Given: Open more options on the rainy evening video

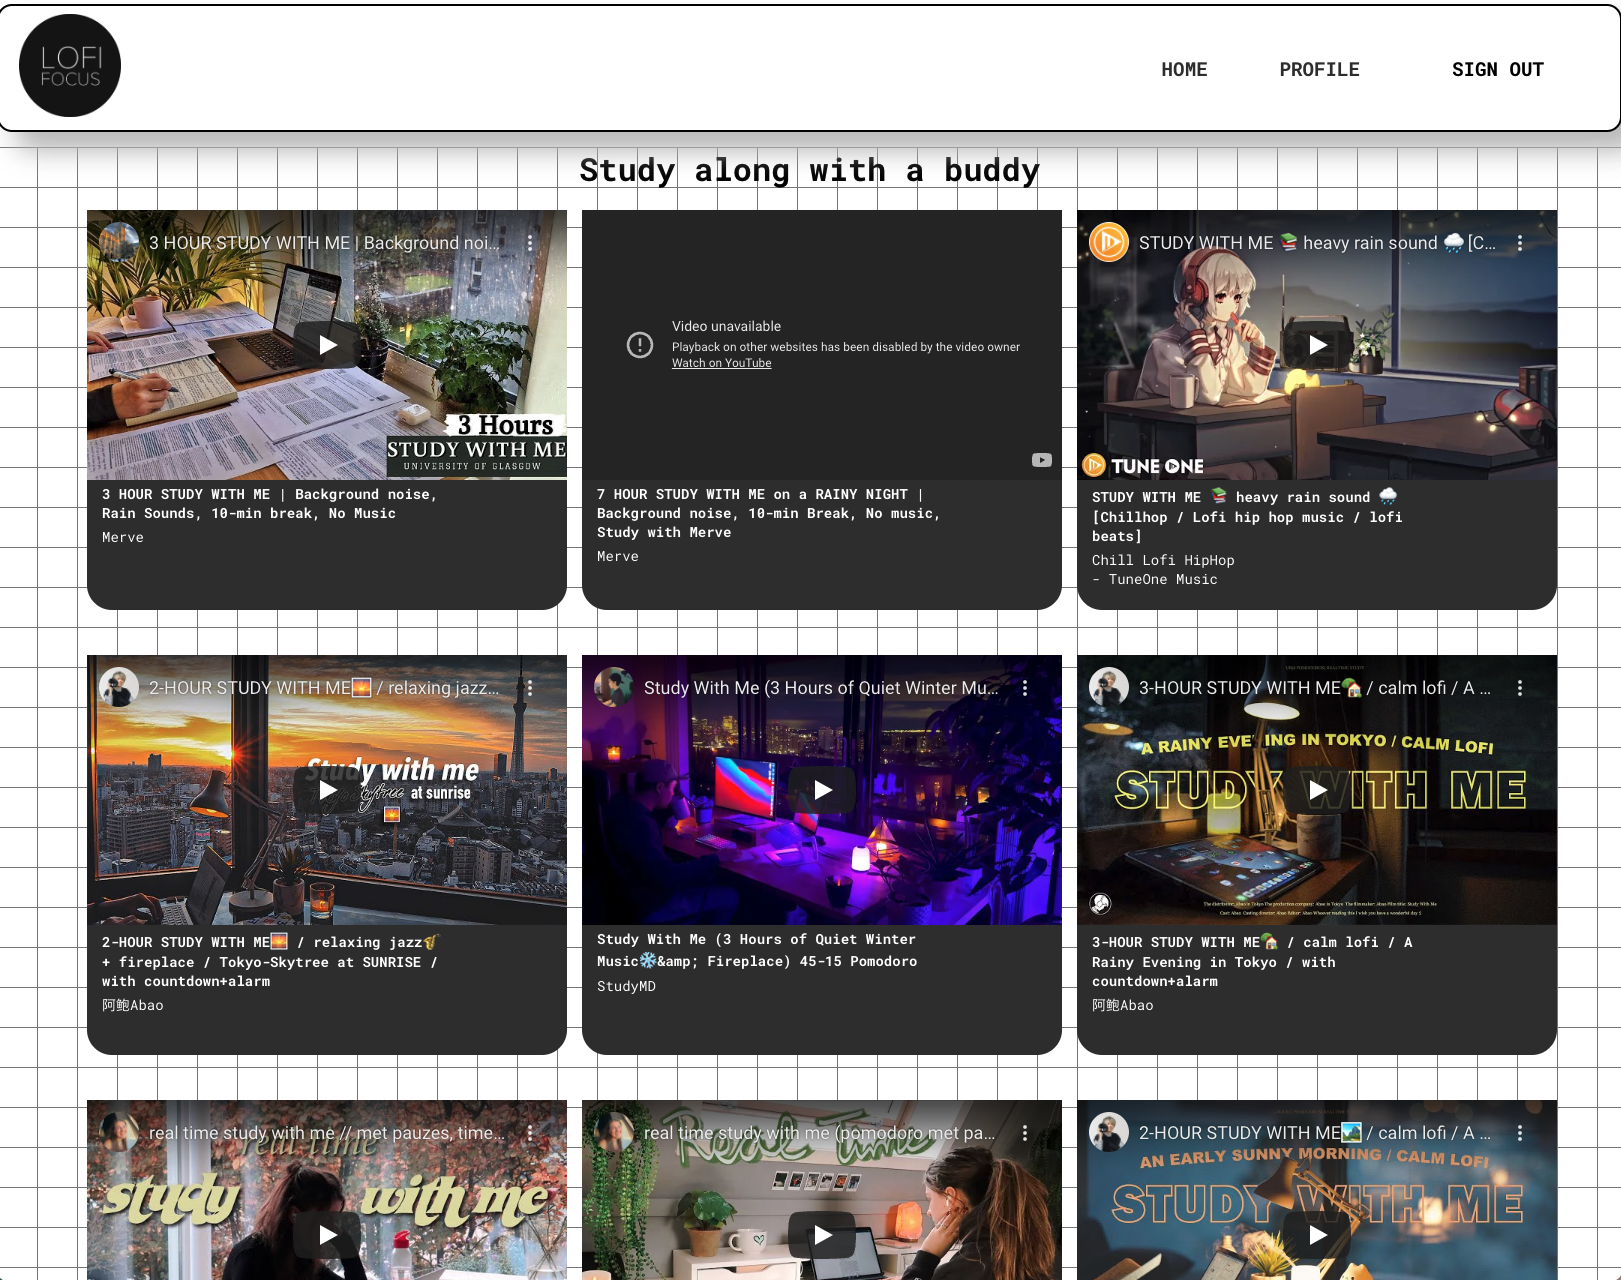Looking at the screenshot, I should pos(1520,687).
